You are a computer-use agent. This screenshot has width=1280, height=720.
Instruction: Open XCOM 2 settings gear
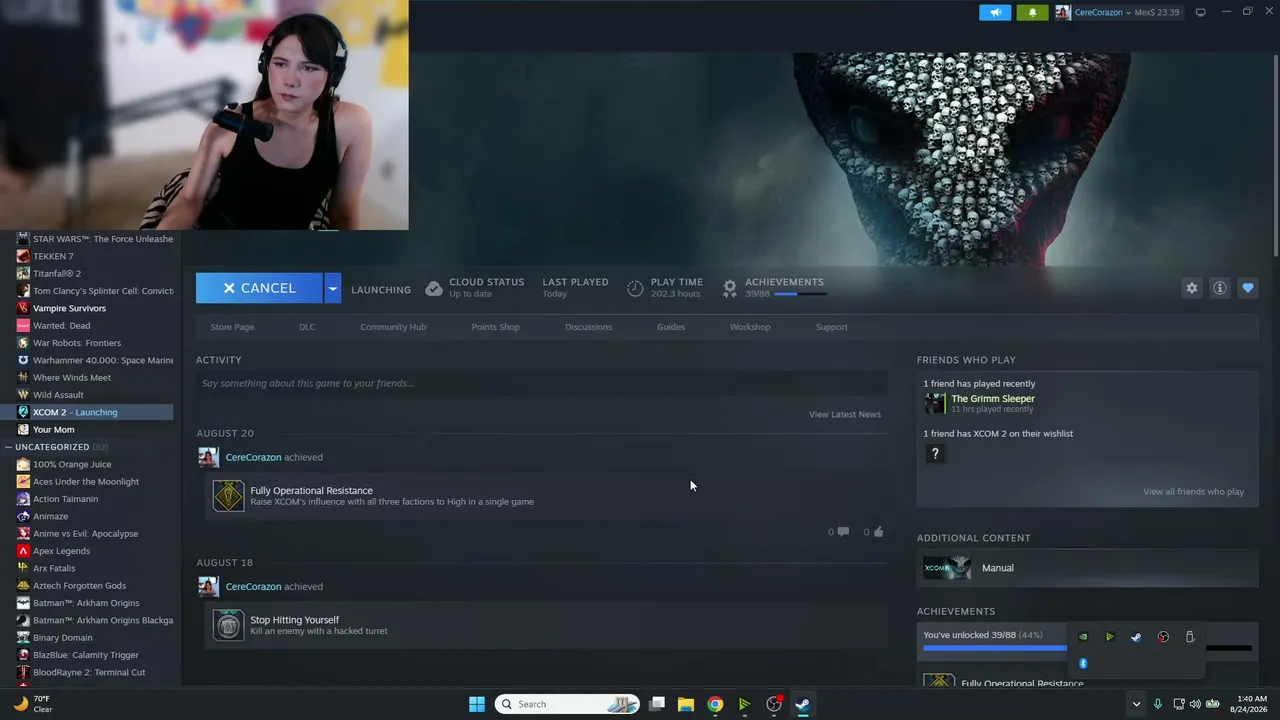tap(1191, 288)
